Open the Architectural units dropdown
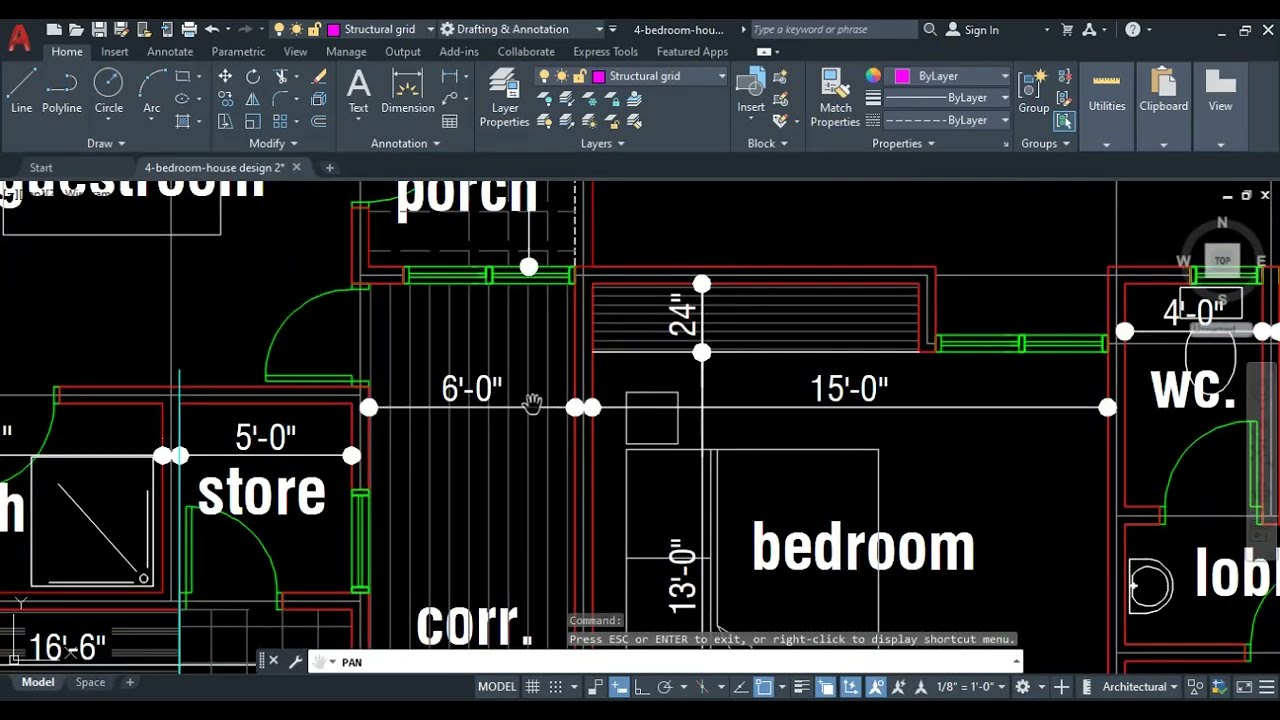The height and width of the screenshot is (720, 1280). [1139, 687]
